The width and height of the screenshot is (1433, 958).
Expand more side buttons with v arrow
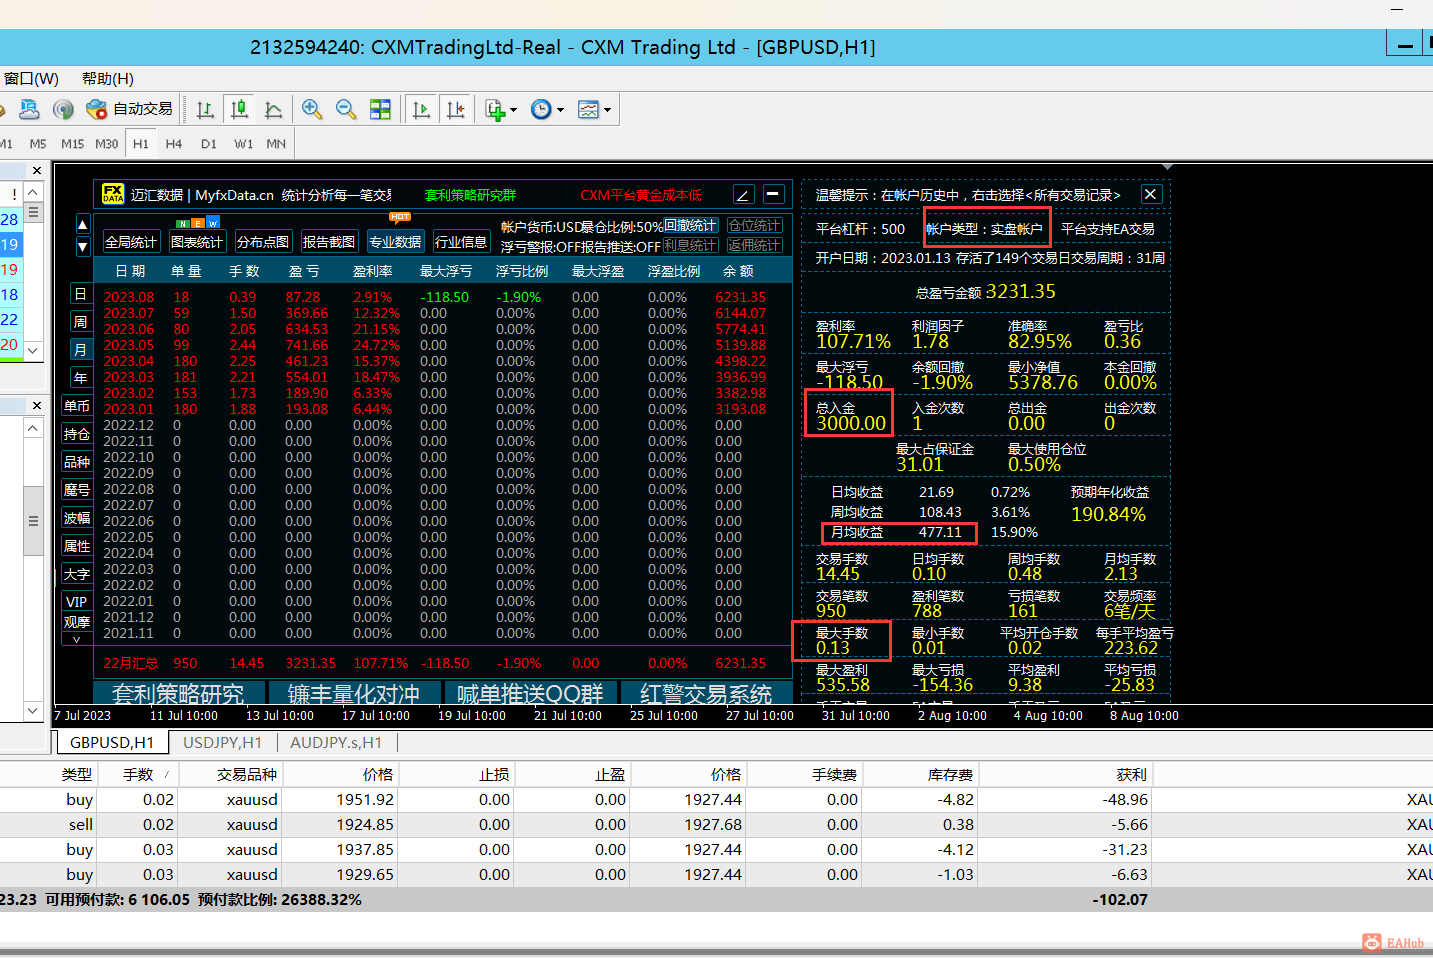pos(77,639)
